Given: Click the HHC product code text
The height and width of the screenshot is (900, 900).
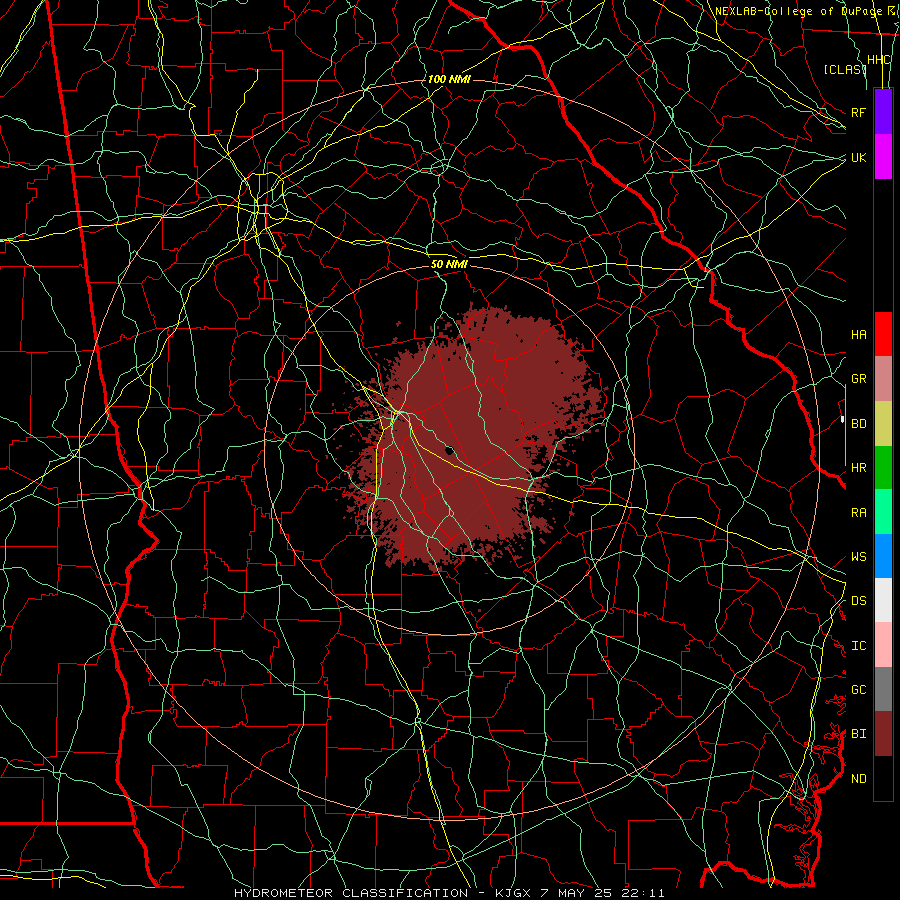Looking at the screenshot, I should pyautogui.click(x=879, y=60).
